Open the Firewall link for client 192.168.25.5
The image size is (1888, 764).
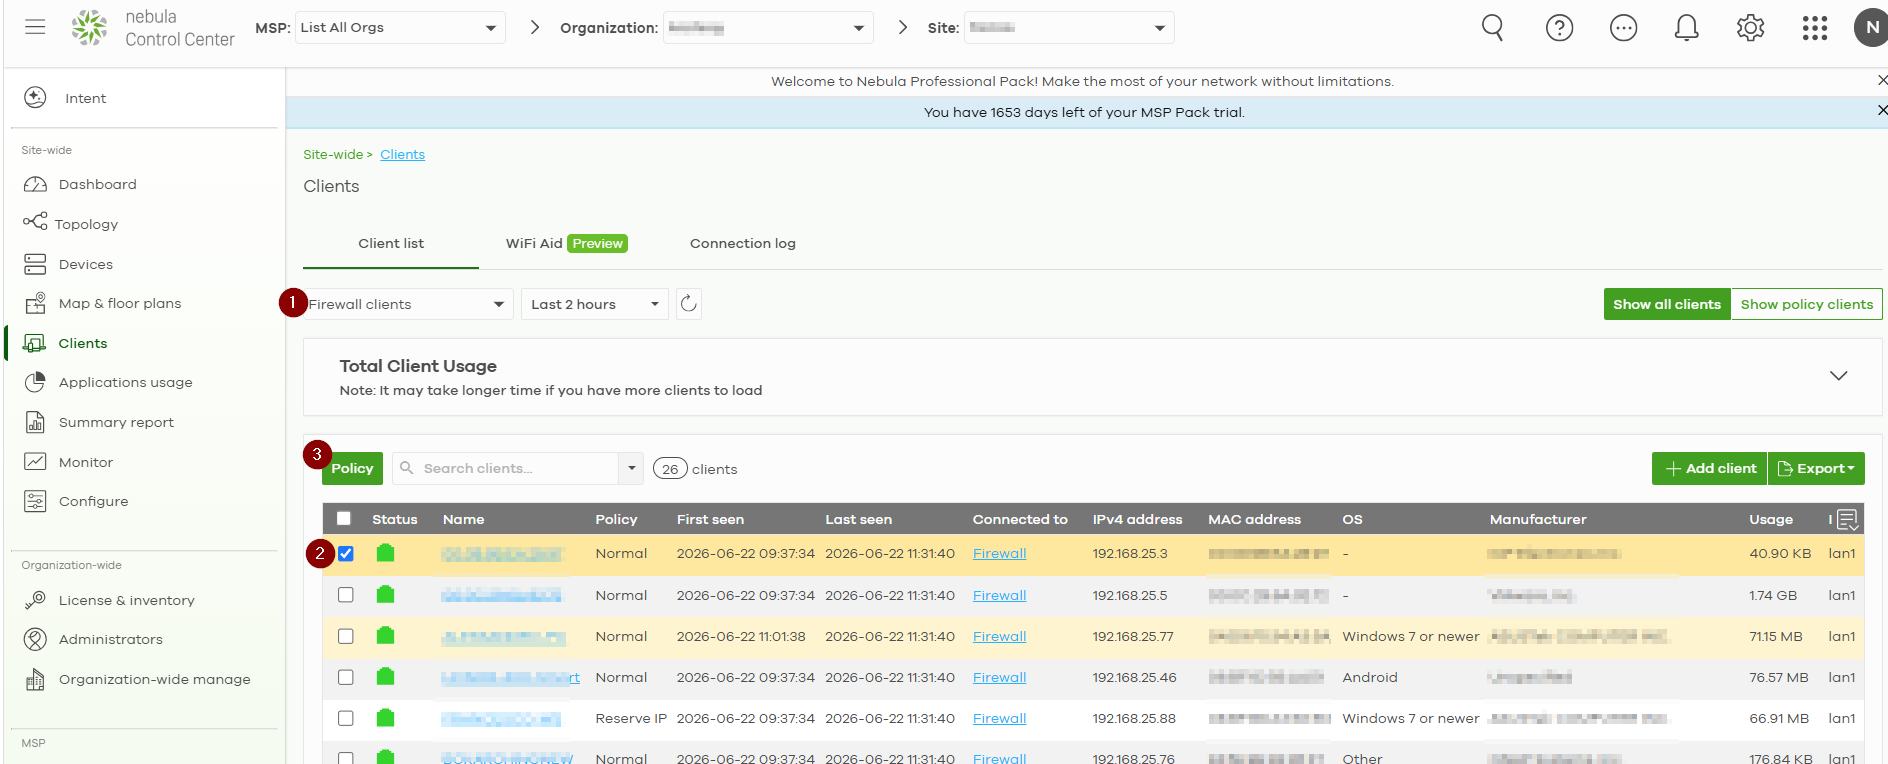pyautogui.click(x=1000, y=595)
